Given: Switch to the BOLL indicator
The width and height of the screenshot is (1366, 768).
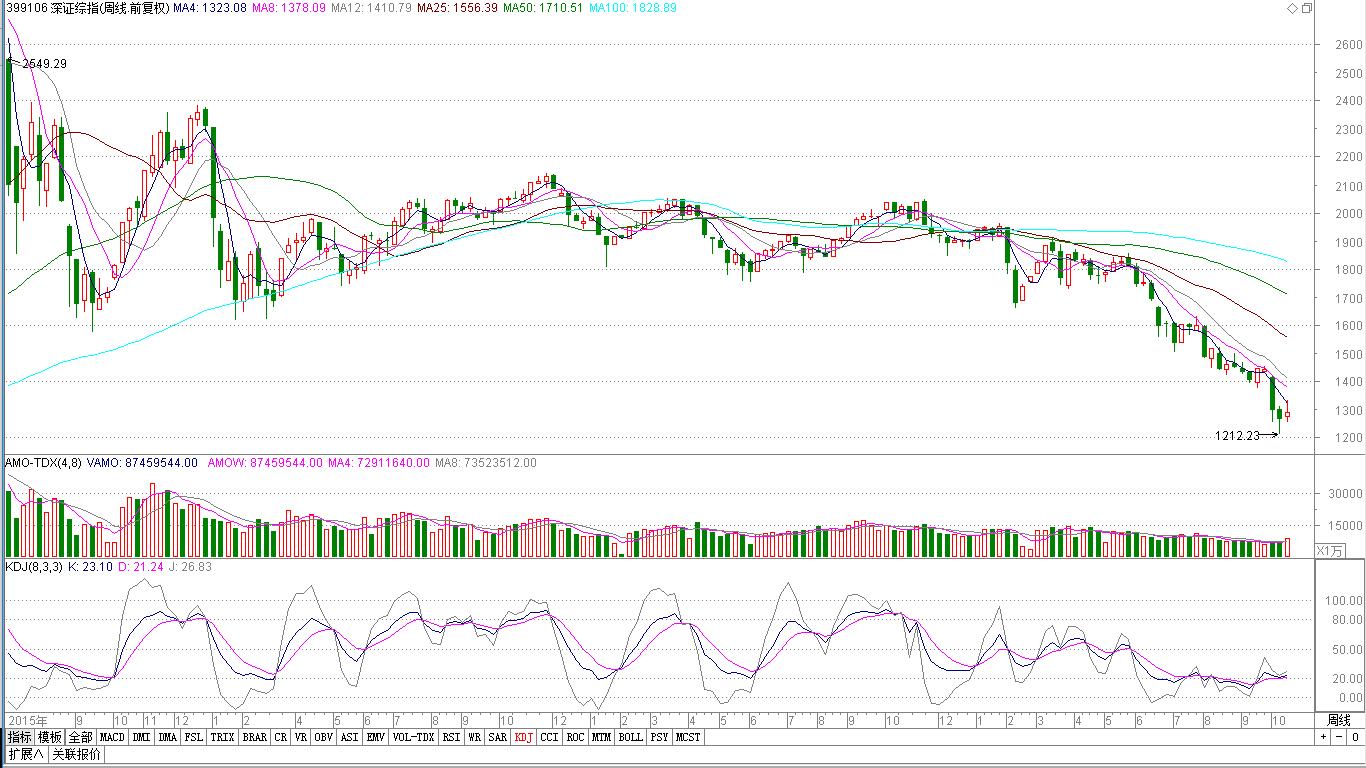Looking at the screenshot, I should [631, 737].
